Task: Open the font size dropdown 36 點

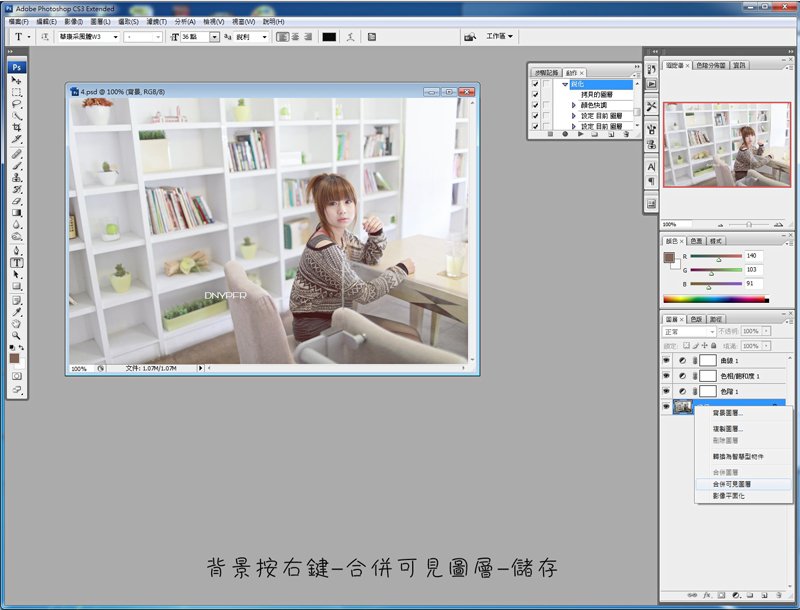Action: pyautogui.click(x=214, y=37)
